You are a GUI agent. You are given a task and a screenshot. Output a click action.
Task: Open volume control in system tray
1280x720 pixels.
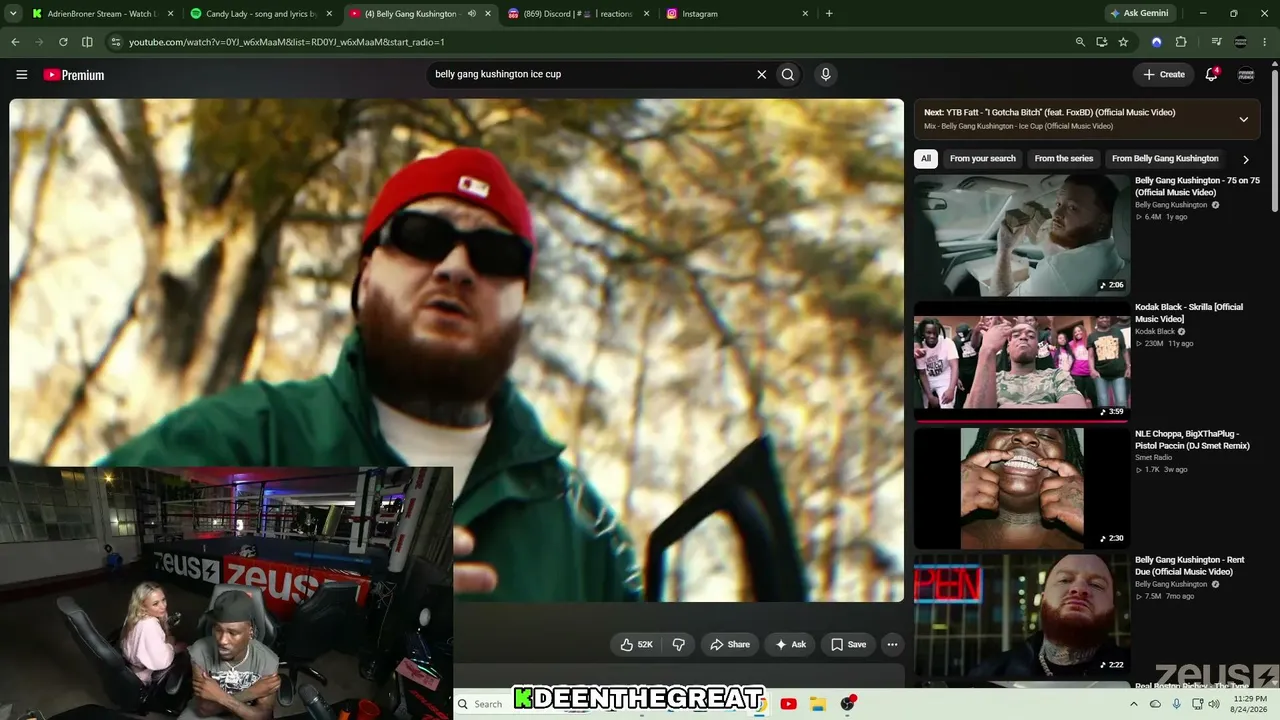point(1214,704)
